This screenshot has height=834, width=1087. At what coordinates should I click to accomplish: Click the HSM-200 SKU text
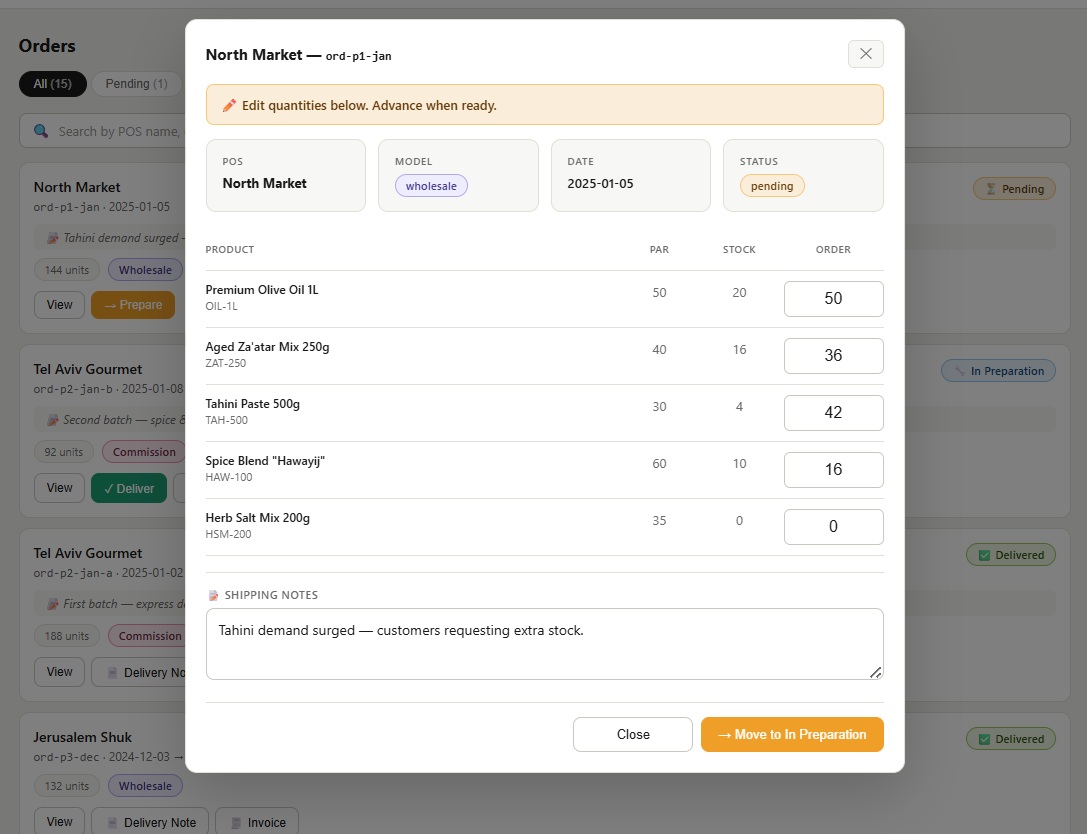(228, 534)
